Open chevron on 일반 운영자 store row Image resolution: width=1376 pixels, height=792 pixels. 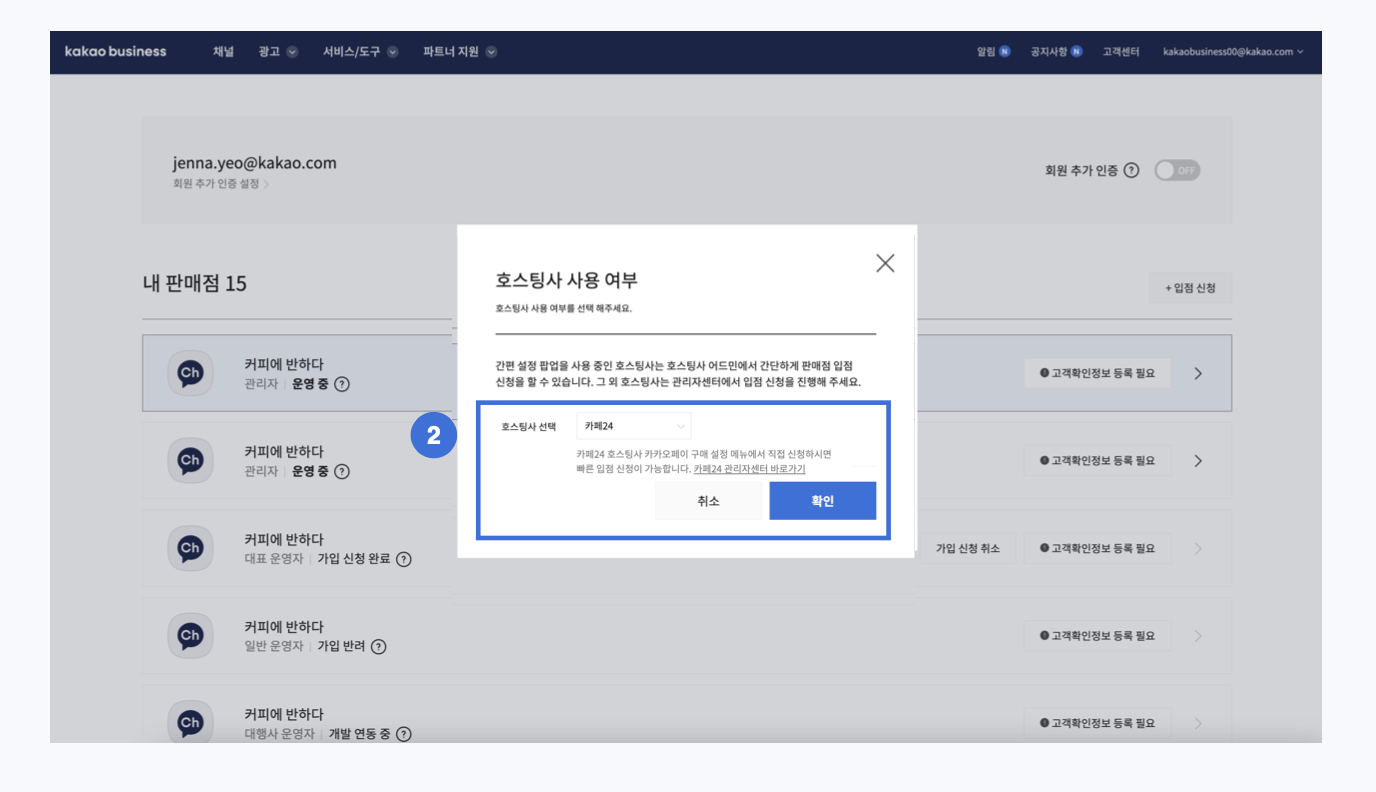pos(1199,636)
